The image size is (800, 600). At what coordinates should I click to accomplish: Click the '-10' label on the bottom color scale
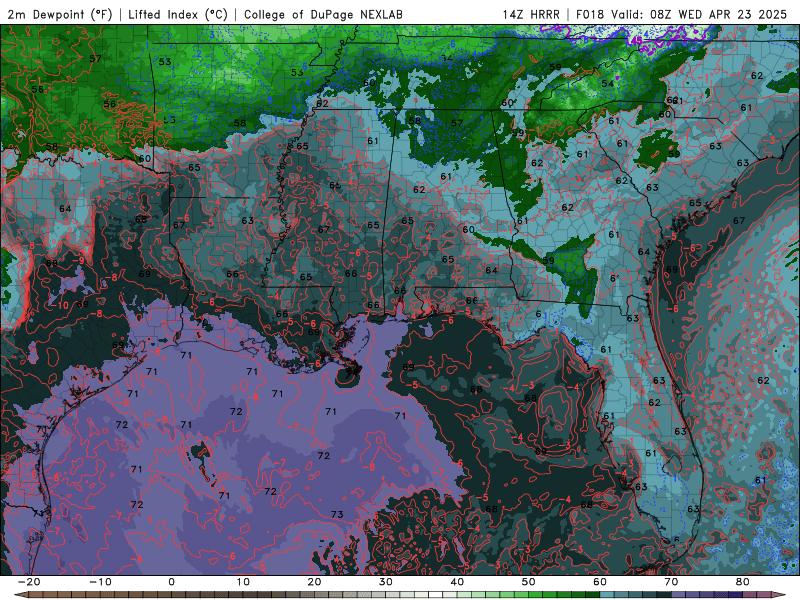[100, 582]
